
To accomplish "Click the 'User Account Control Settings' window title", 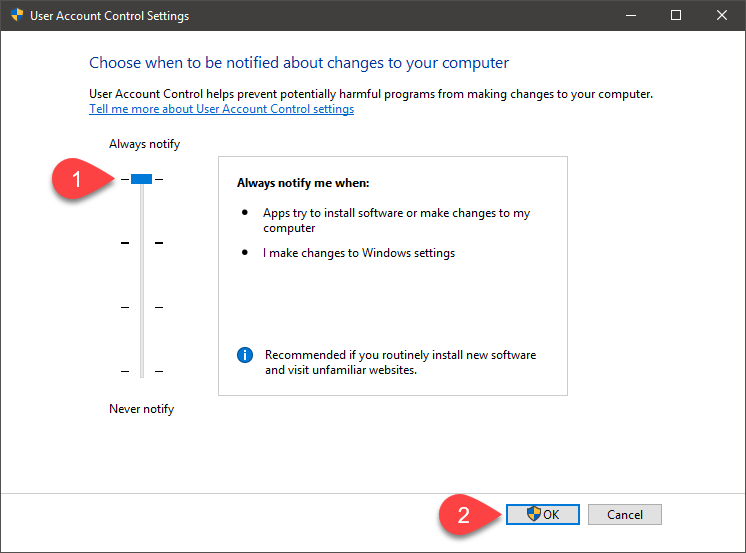I will click(109, 16).
